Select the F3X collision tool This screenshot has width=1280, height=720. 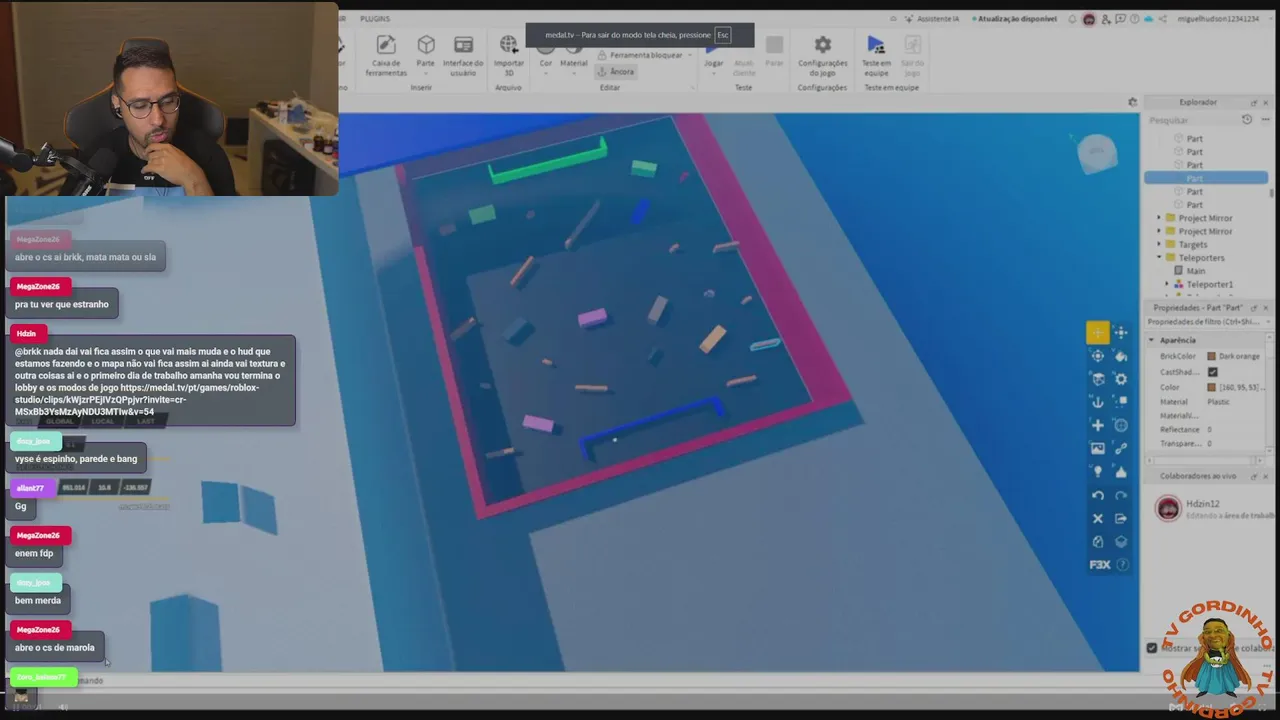pos(1121,402)
